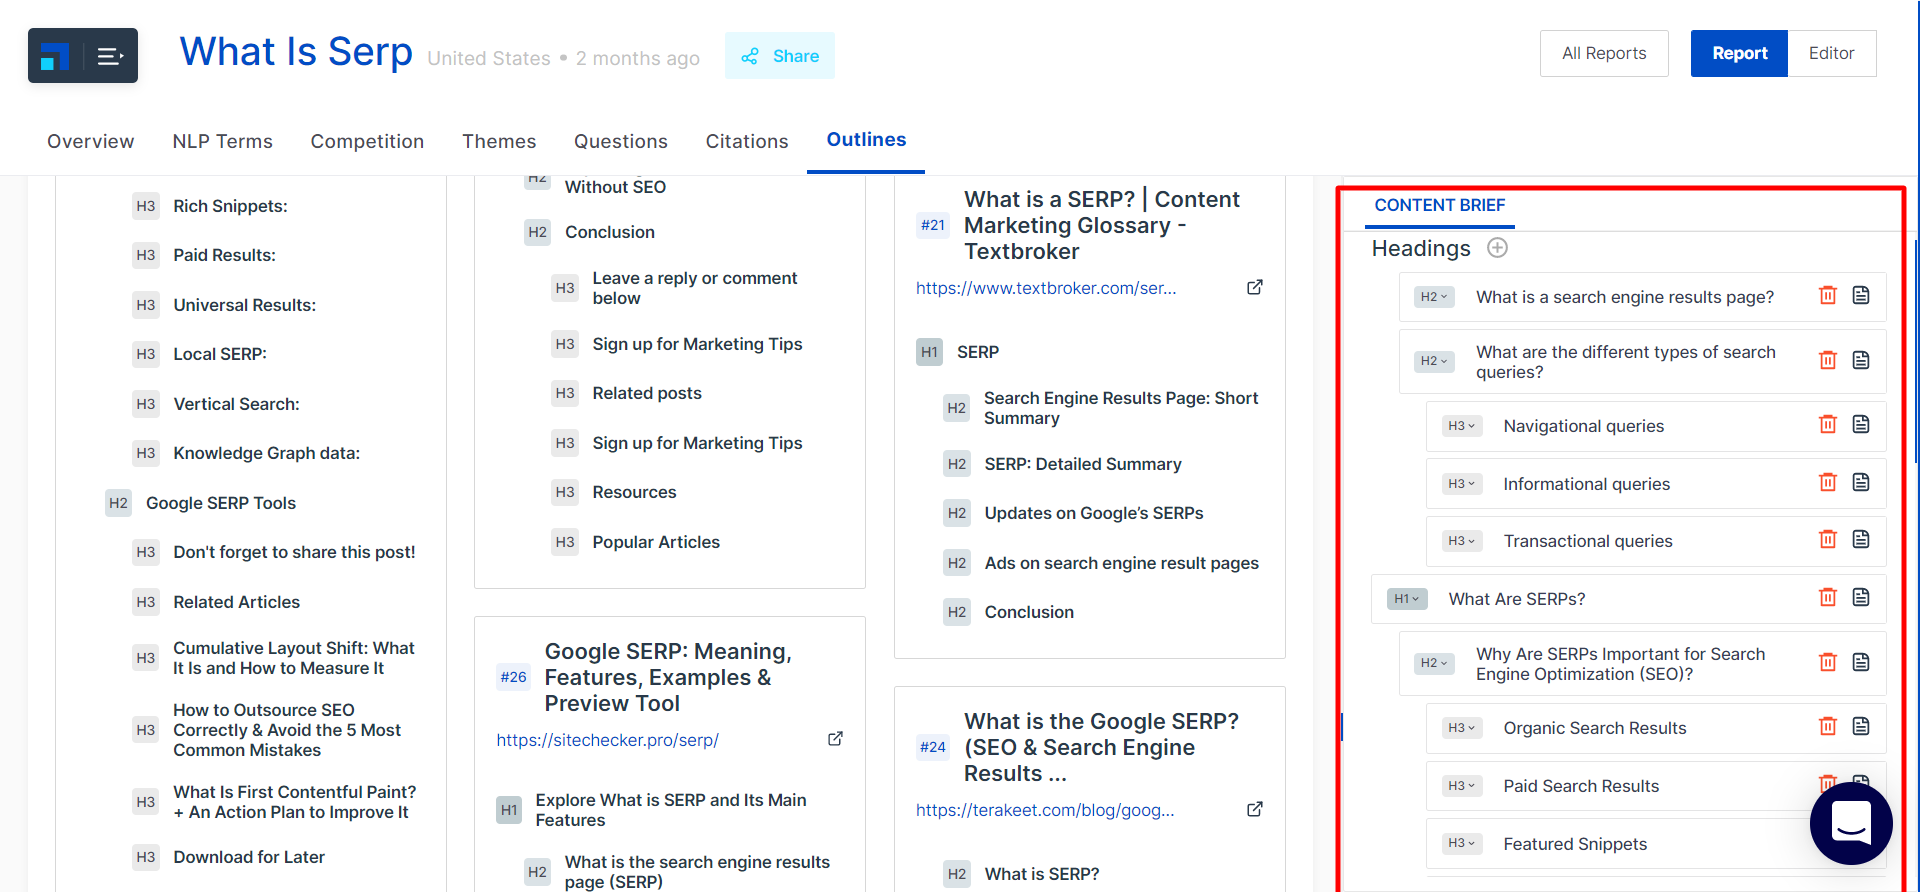The width and height of the screenshot is (1920, 892).
Task: Click the Share button
Action: click(x=780, y=56)
